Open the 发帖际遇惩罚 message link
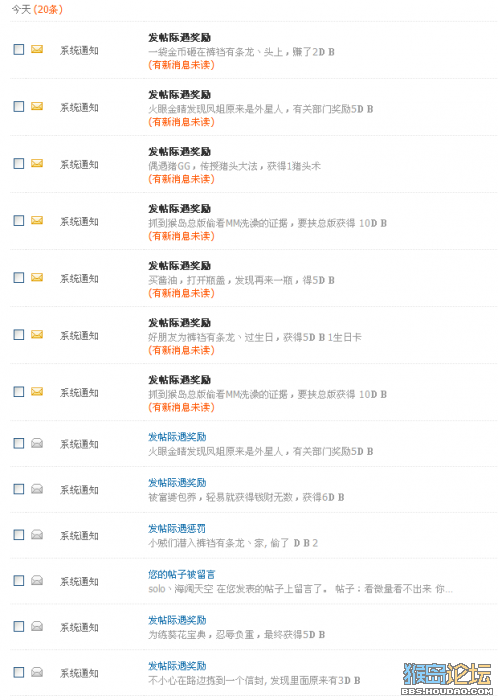 (x=177, y=529)
